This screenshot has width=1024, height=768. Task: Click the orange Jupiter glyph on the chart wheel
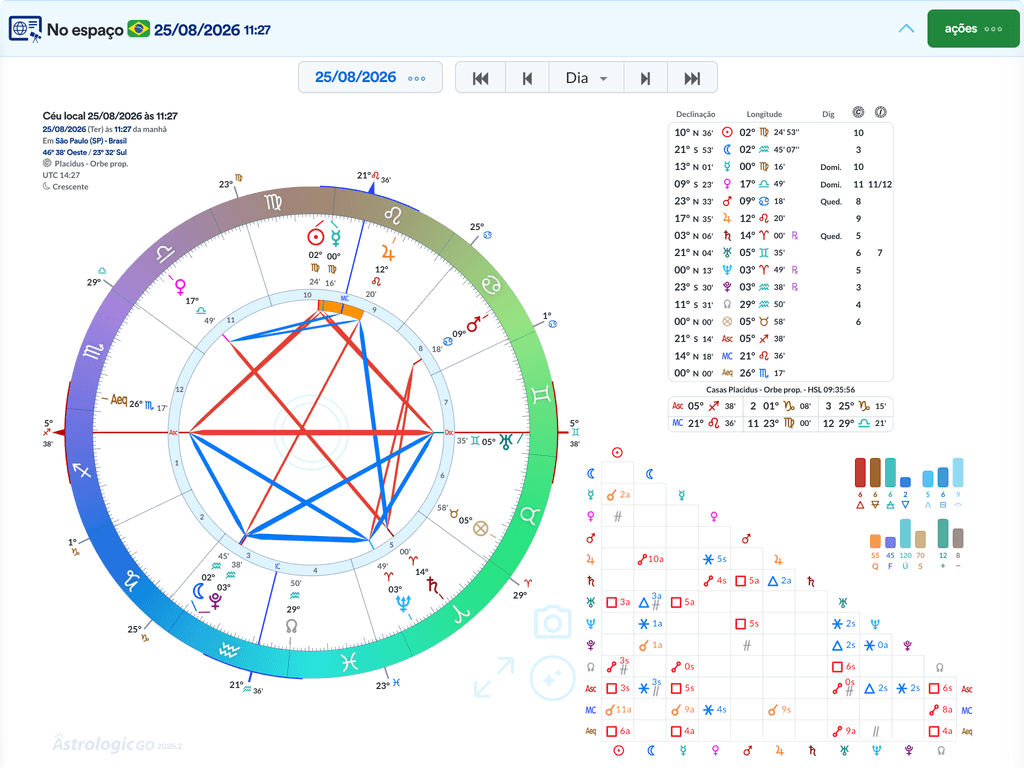click(x=388, y=252)
